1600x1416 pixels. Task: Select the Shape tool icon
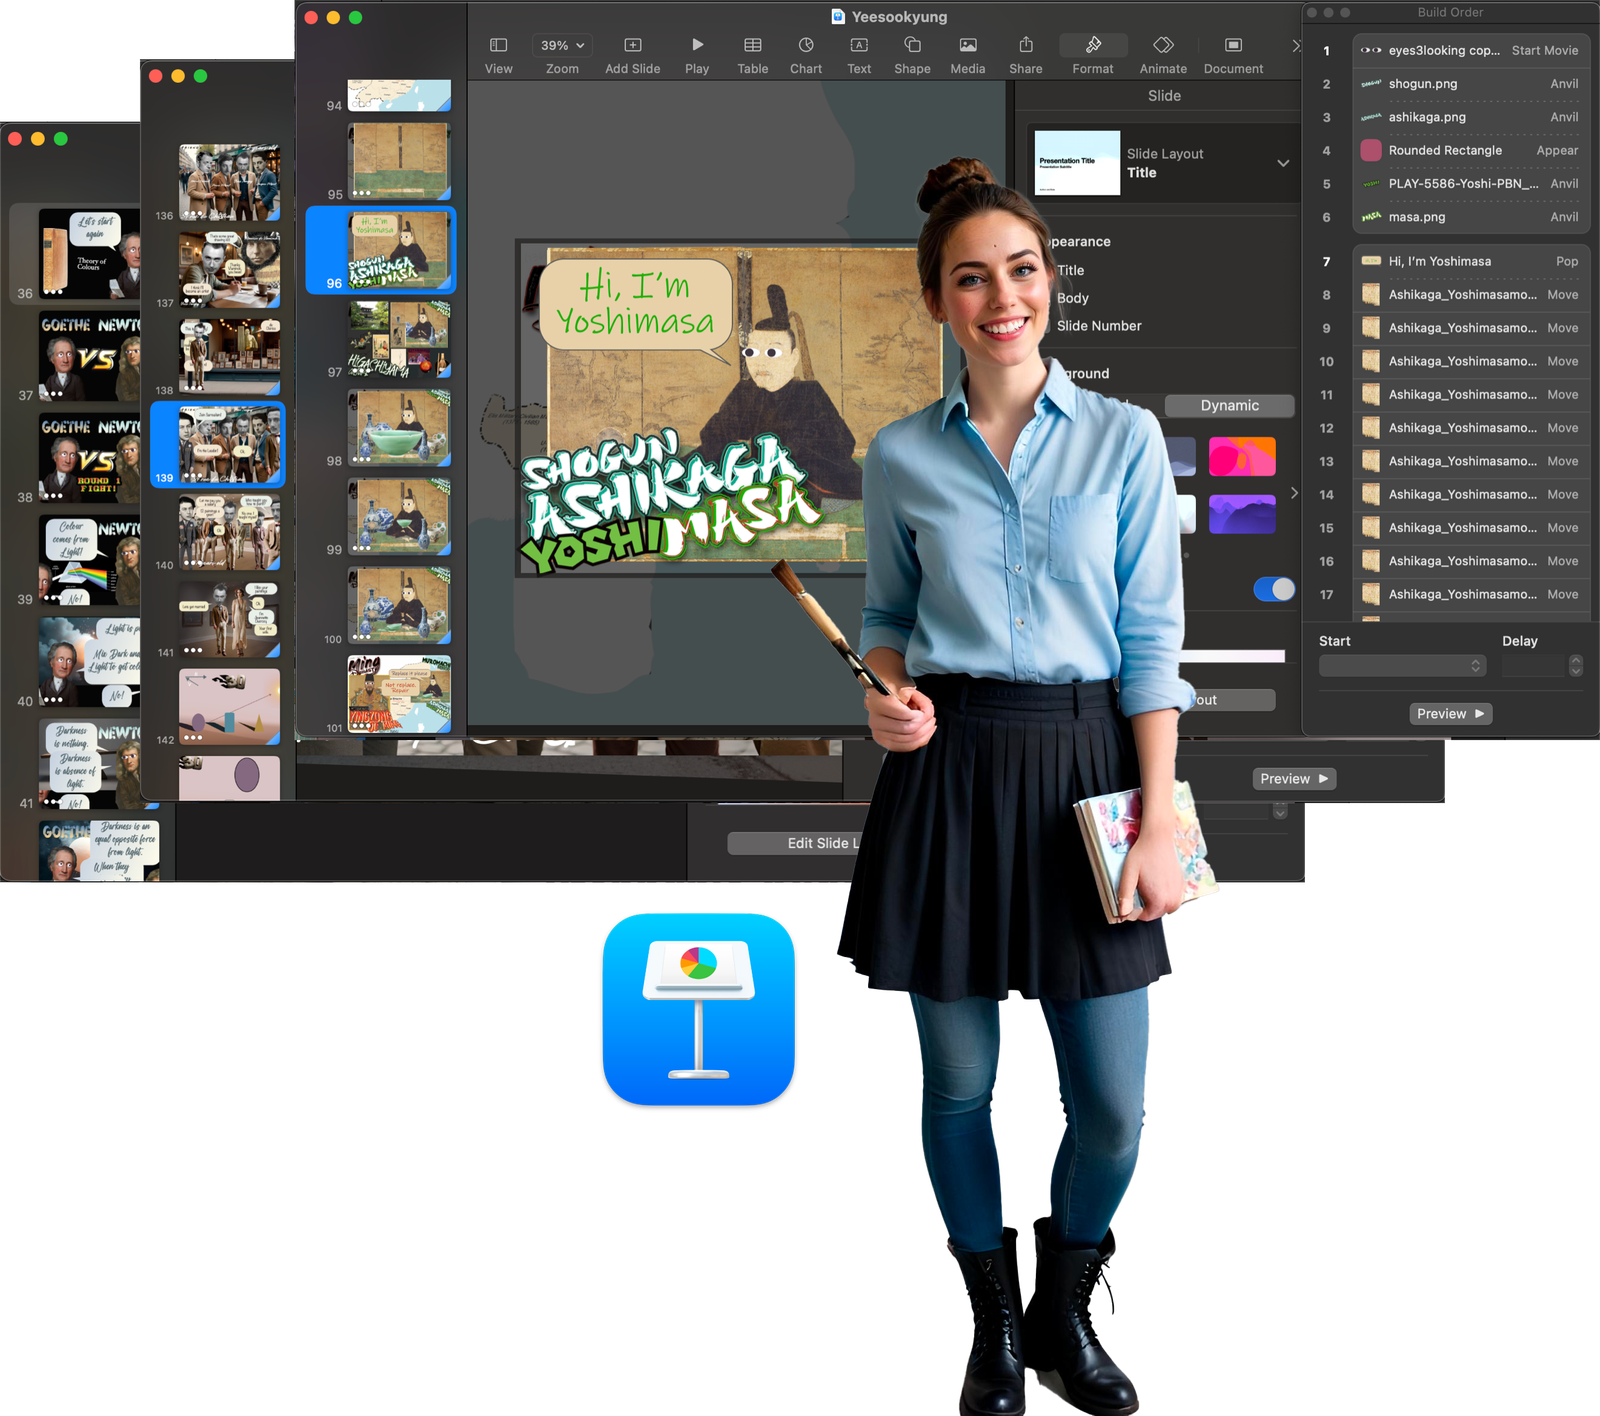[912, 46]
